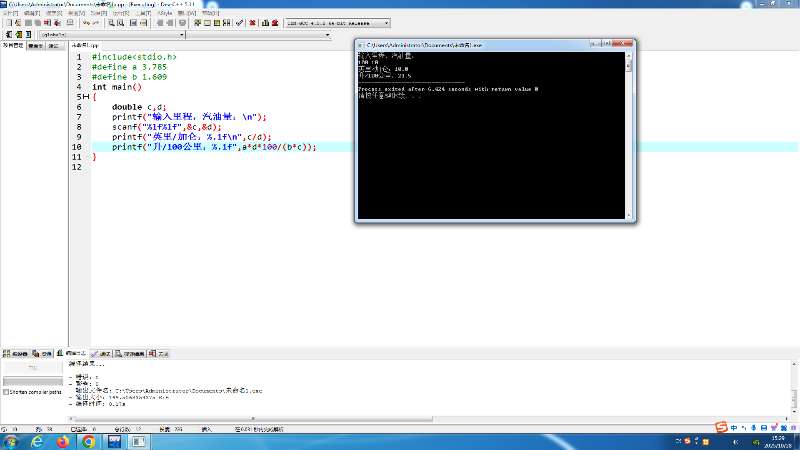800x450 pixels.
Task: Collapse the code fold marker at line 5
Action: click(86, 96)
